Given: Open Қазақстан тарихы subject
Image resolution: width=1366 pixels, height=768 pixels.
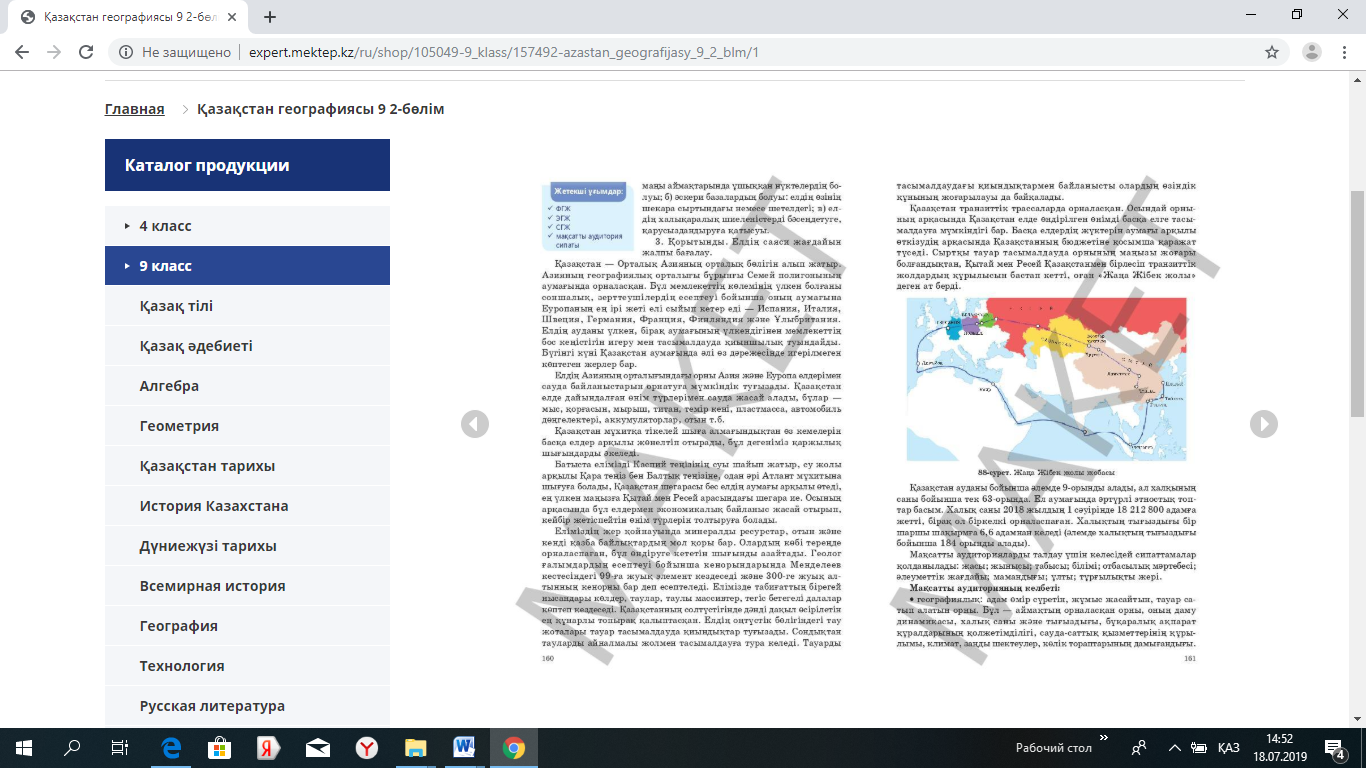Looking at the screenshot, I should pos(247,466).
